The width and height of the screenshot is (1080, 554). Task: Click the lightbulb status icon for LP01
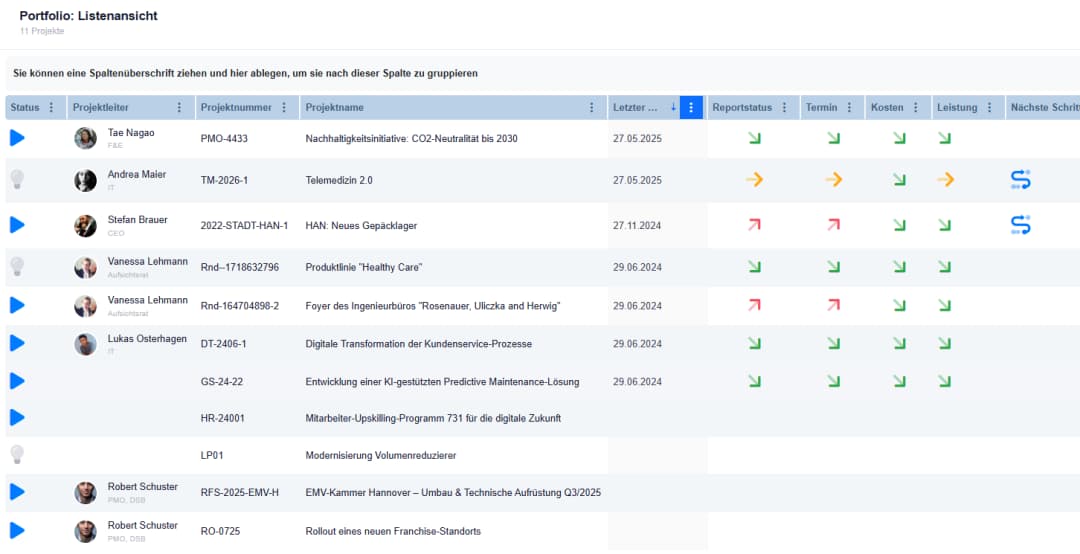(17, 455)
